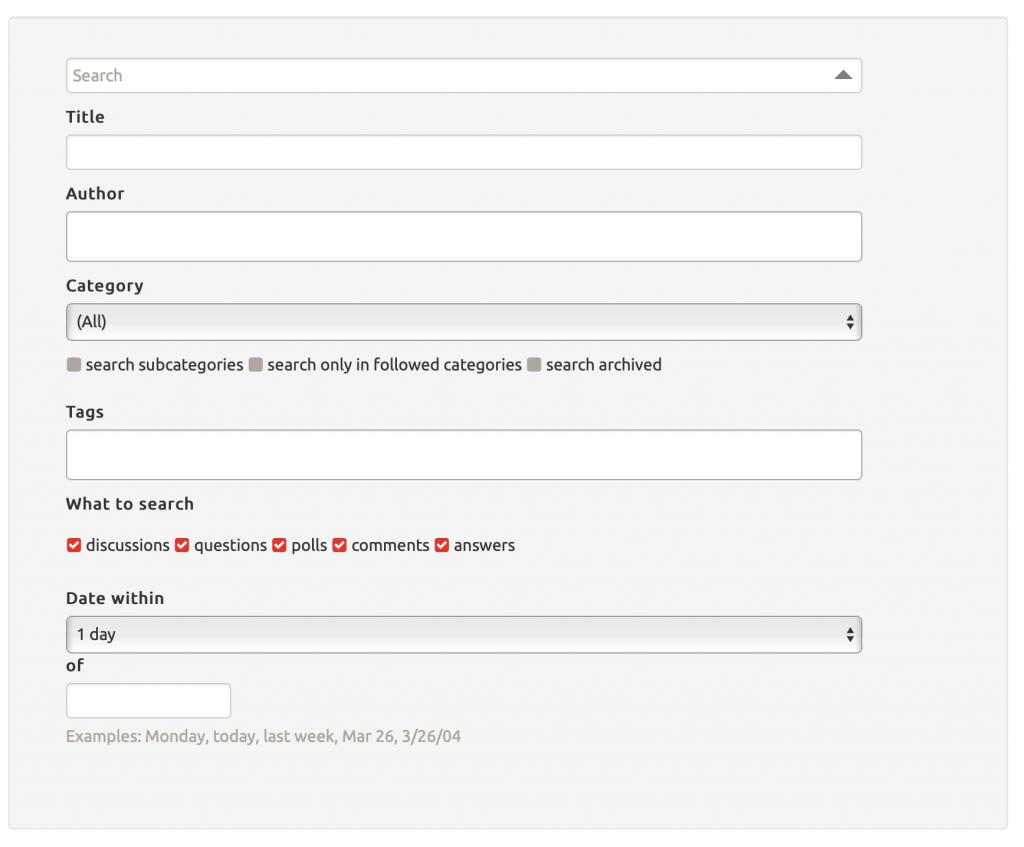1024x847 pixels.
Task: Open the Date within dropdown showing 1 day
Action: coord(464,635)
